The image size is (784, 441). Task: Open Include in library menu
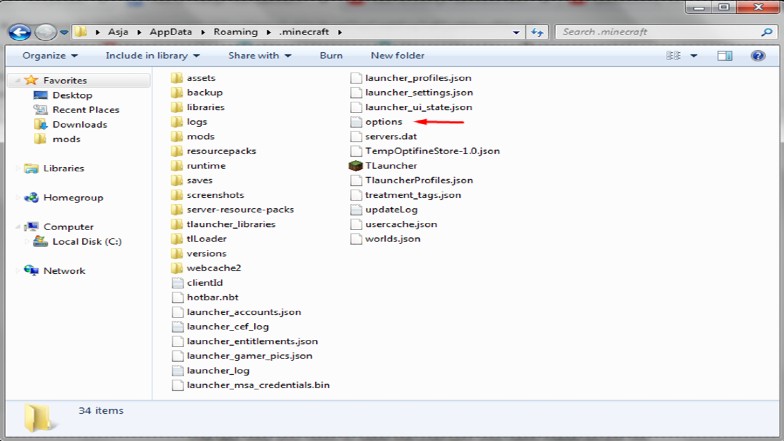[x=152, y=56]
